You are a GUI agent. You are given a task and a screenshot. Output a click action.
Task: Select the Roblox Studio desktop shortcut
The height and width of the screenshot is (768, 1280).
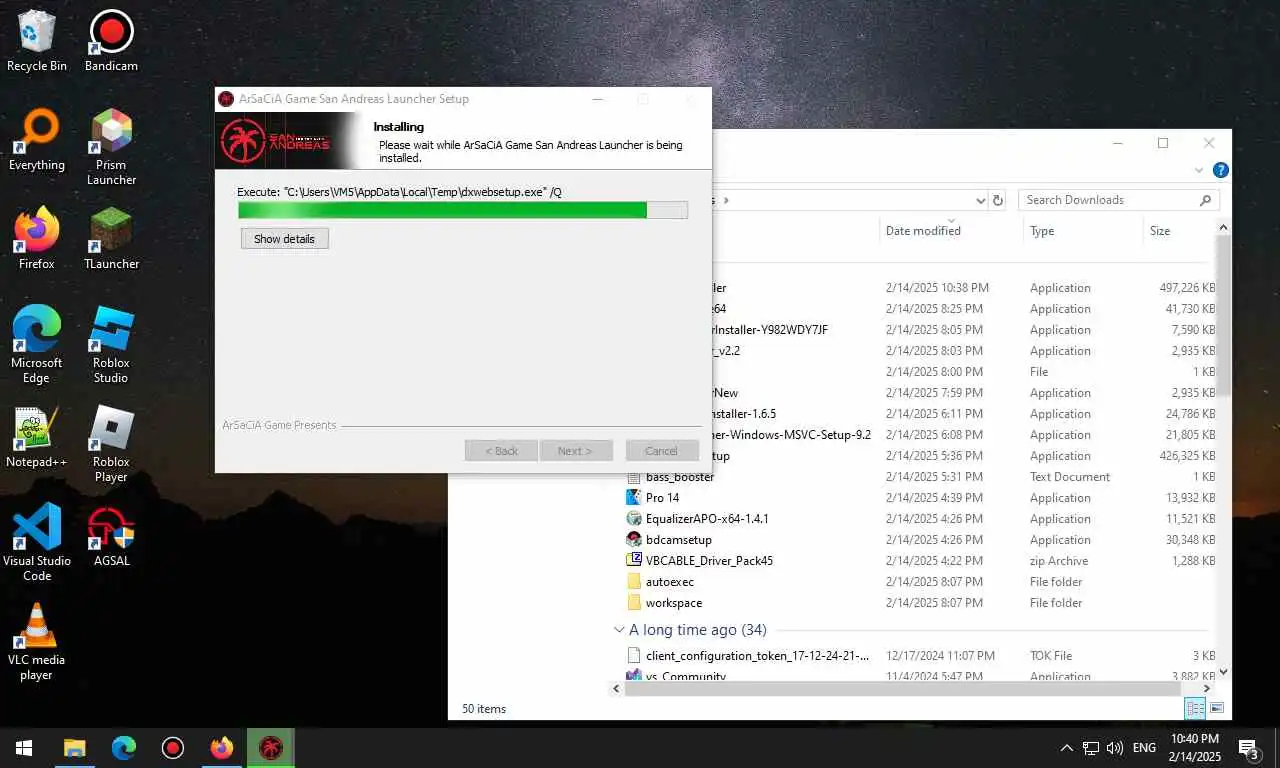(111, 345)
